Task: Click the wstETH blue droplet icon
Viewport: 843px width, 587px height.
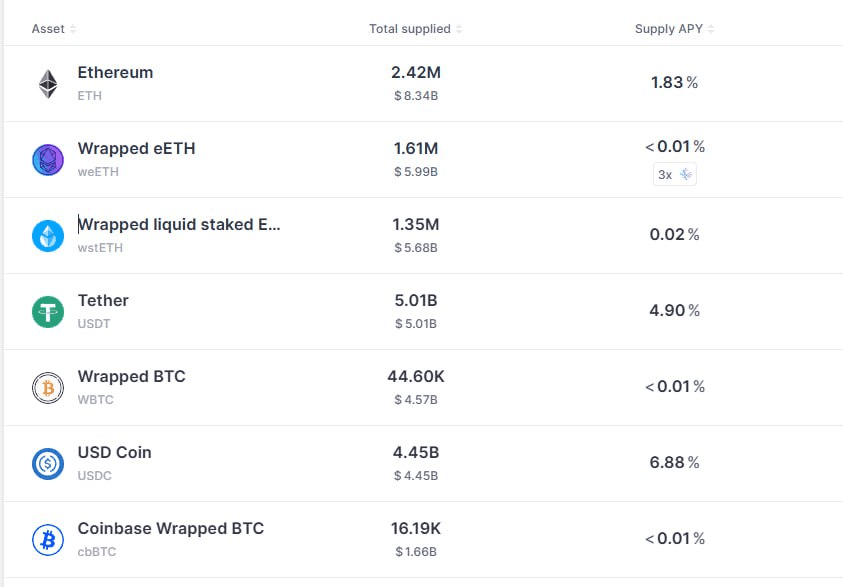Action: point(48,236)
